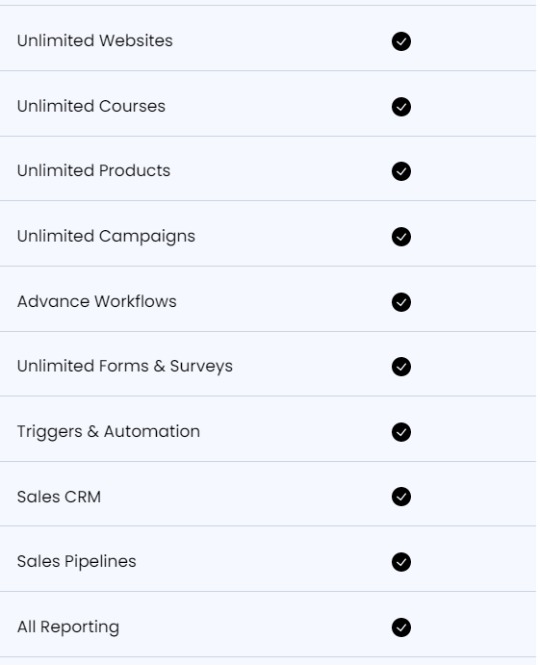Click the checkmark next to Unlimited Campaigns
This screenshot has height=665, width=540.
(401, 237)
